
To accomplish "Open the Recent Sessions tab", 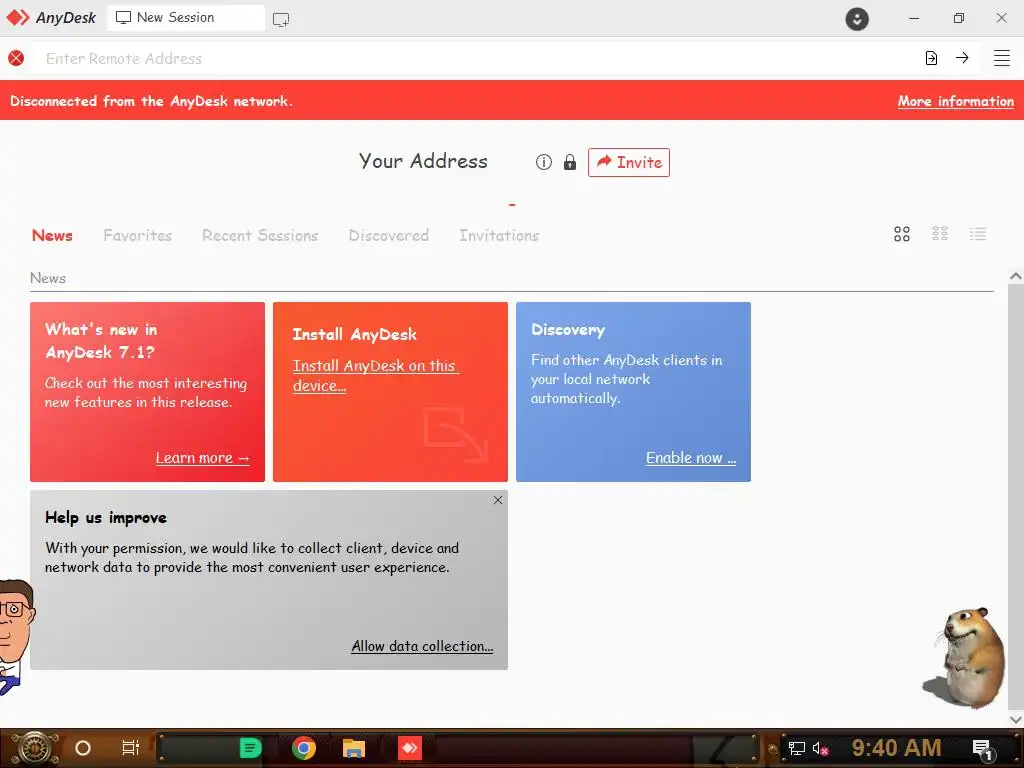I will click(x=260, y=235).
